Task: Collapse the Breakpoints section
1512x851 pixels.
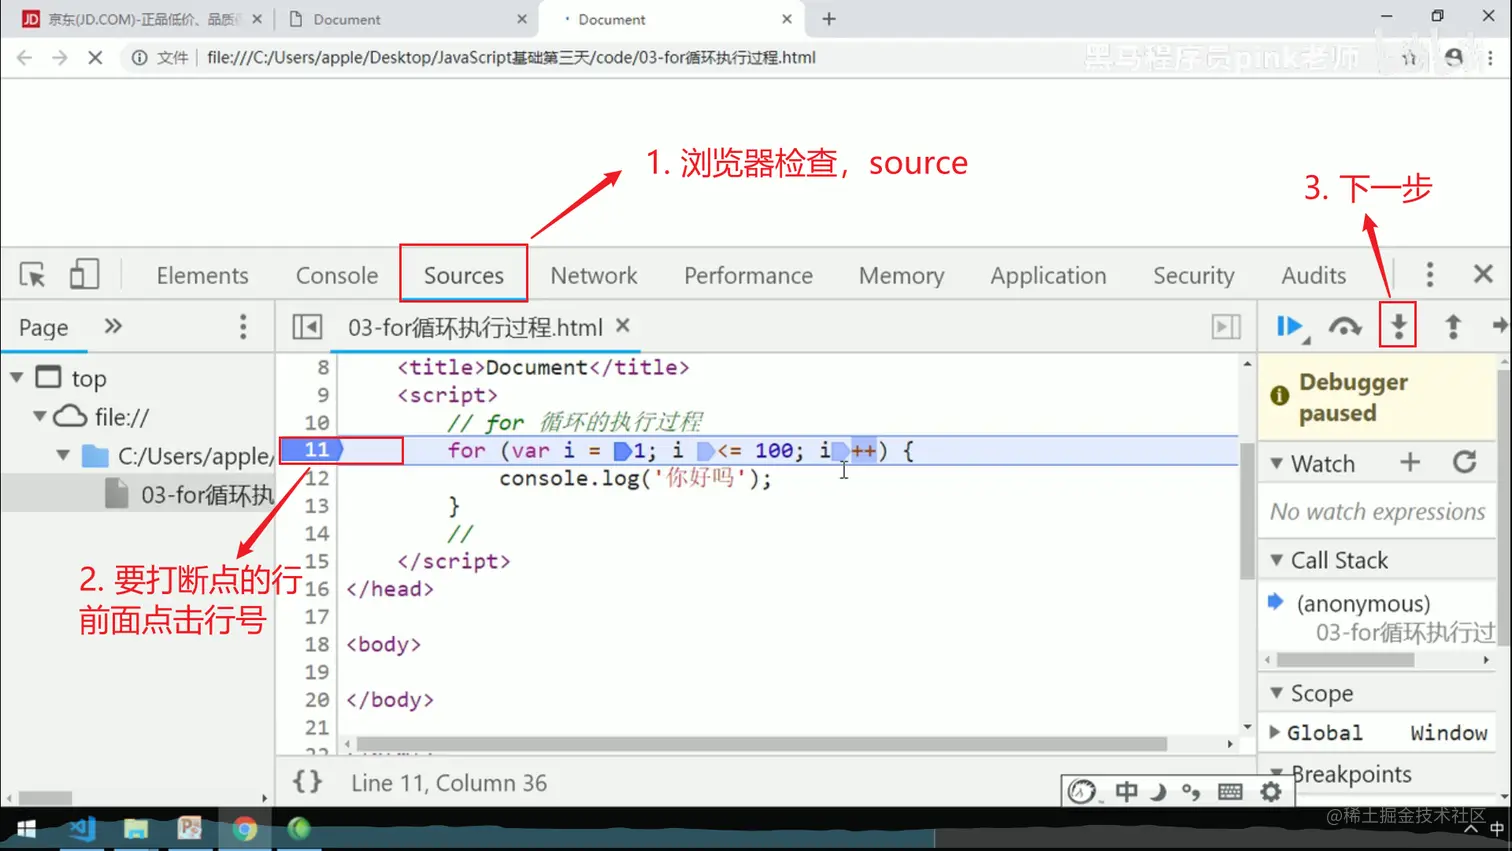Action: pos(1277,772)
